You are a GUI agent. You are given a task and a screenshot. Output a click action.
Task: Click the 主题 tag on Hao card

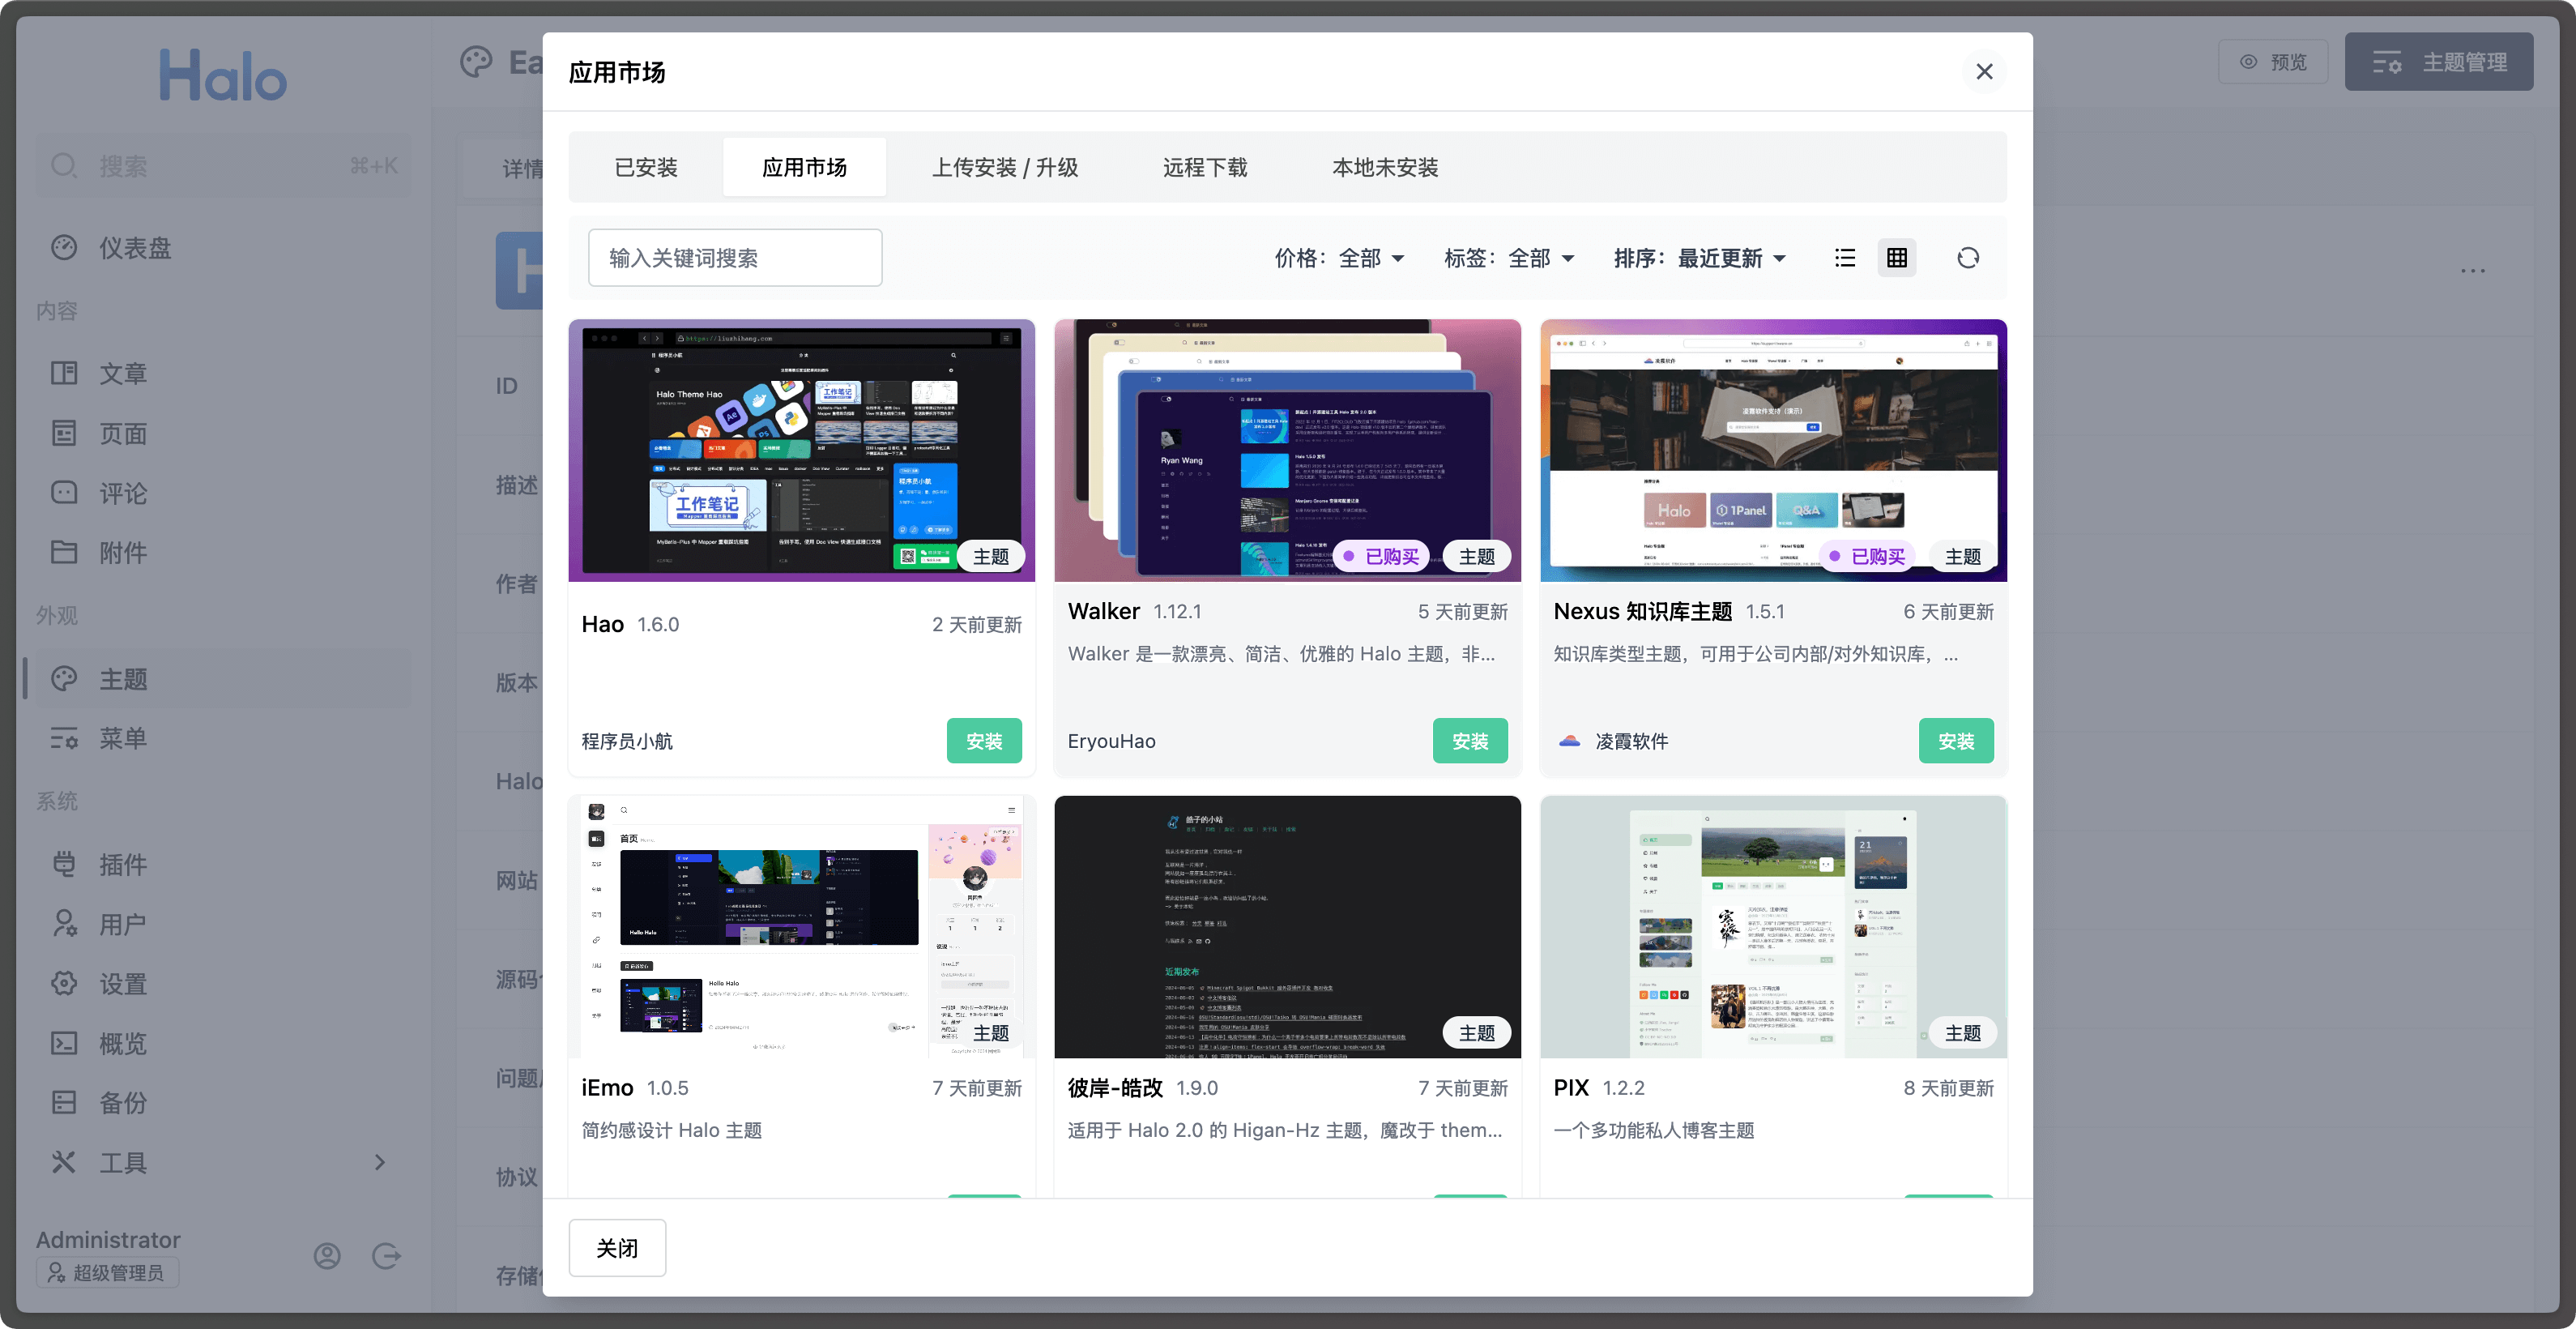pos(991,556)
